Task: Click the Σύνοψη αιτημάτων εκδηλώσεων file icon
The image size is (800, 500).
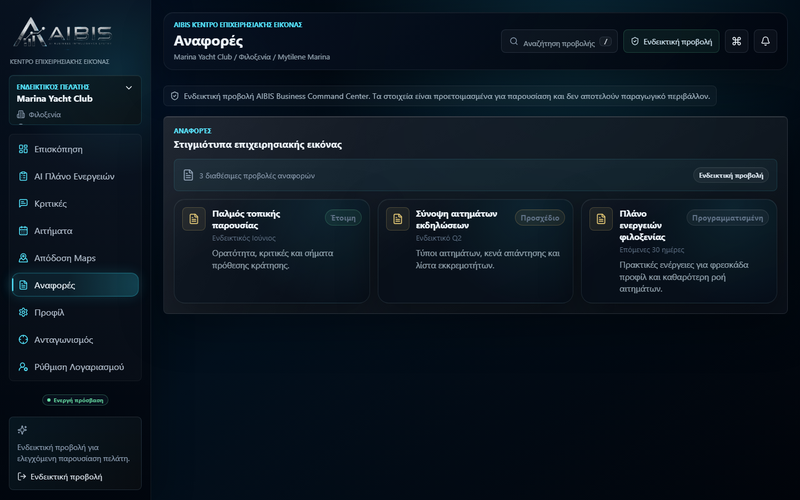Action: [x=397, y=219]
